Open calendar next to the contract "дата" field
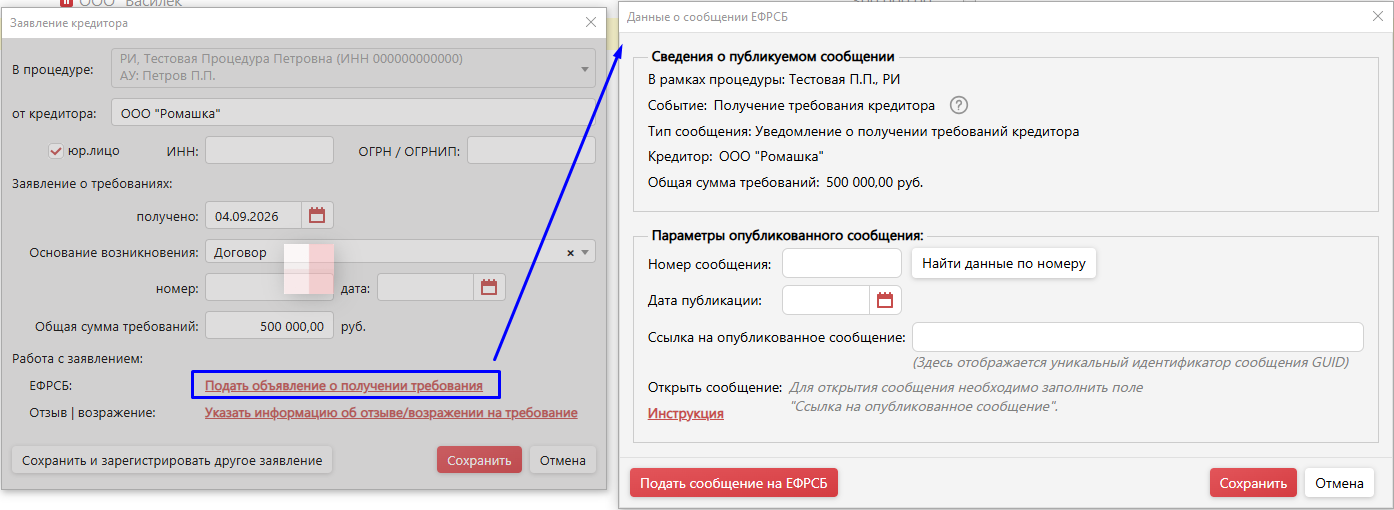The width and height of the screenshot is (1394, 510). 489,288
